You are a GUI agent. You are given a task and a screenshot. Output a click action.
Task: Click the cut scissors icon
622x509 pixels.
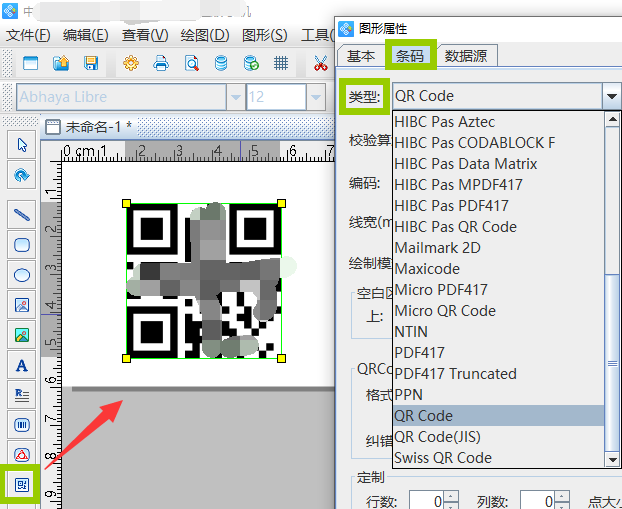click(x=321, y=63)
